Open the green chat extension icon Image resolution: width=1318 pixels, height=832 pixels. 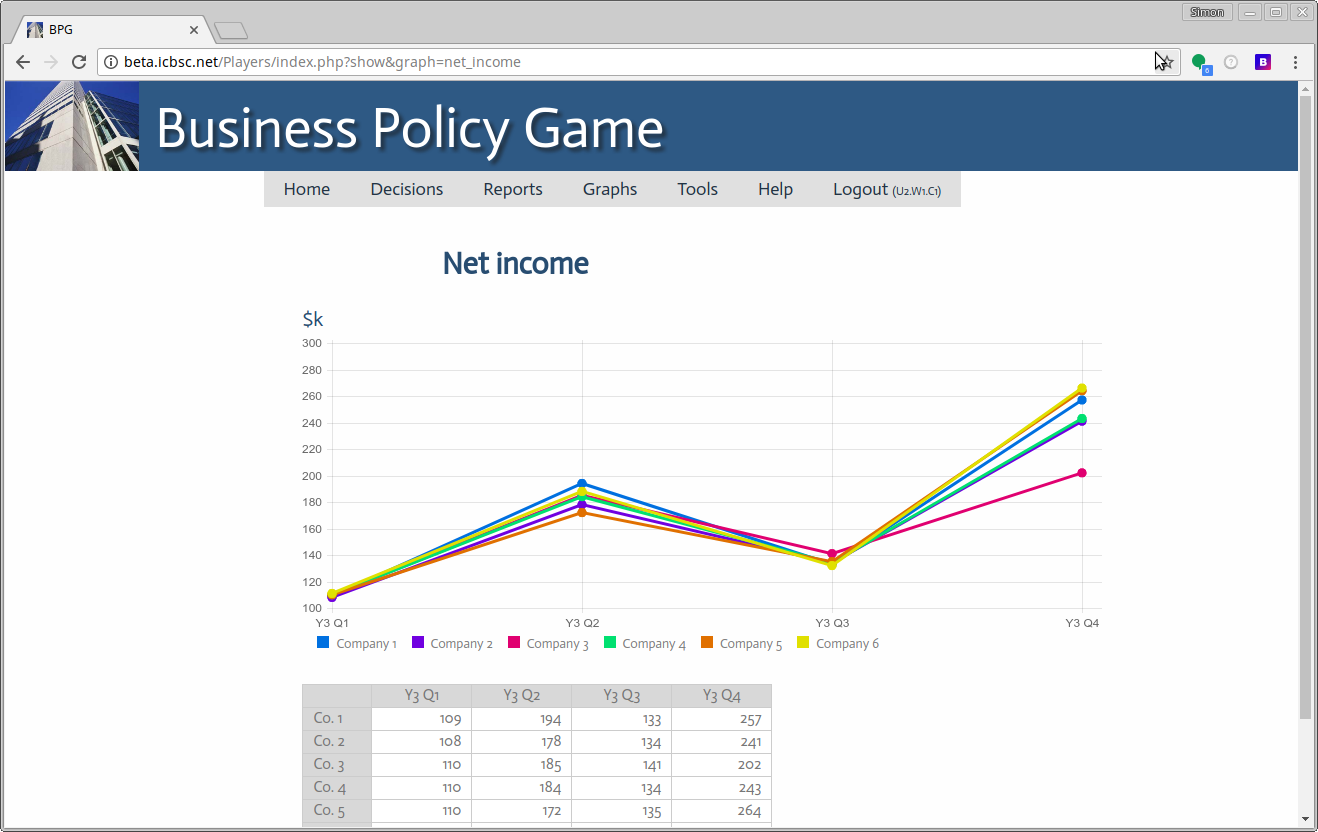[1199, 62]
